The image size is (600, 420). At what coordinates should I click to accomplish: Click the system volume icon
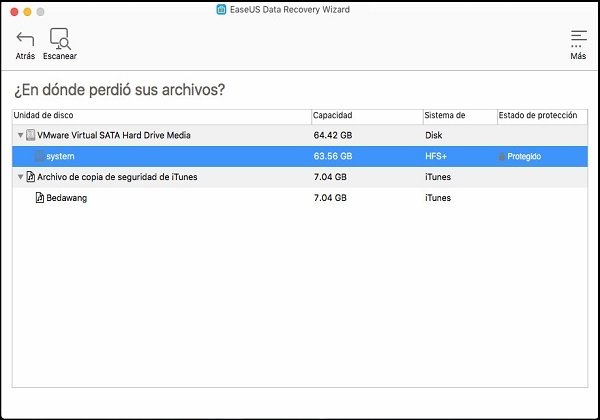tap(40, 156)
